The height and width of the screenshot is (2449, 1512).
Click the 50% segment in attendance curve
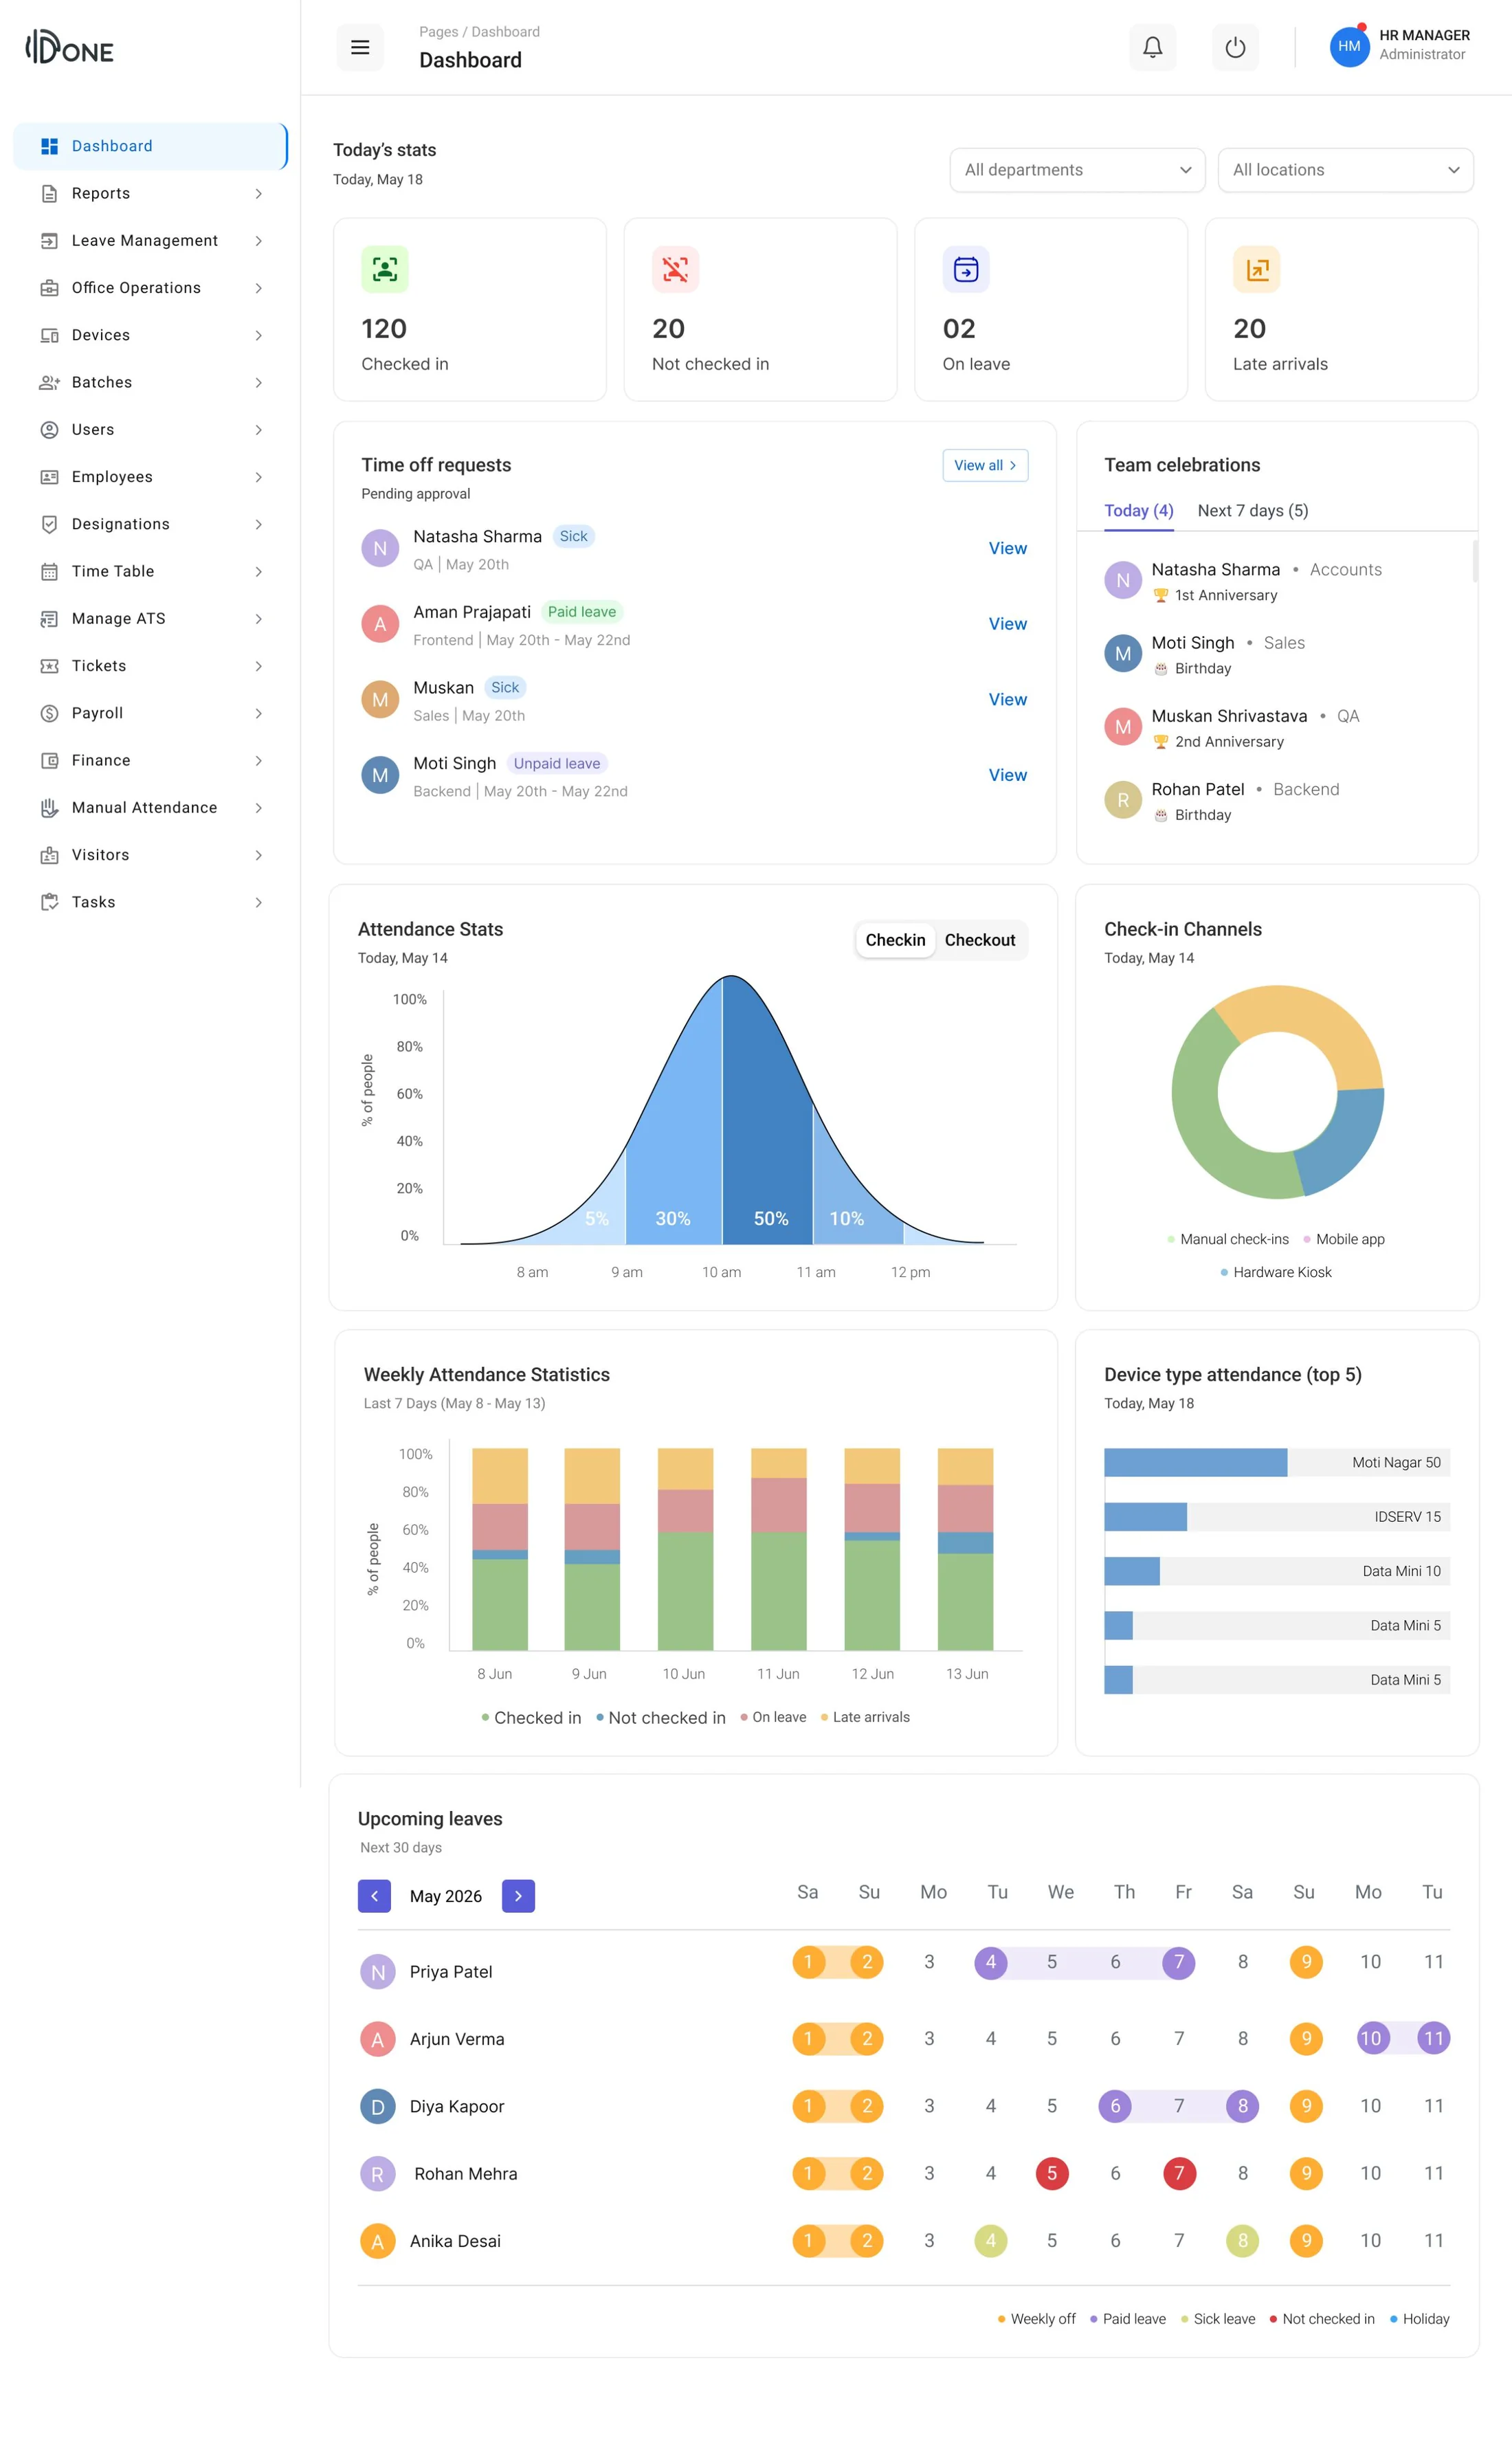768,1110
